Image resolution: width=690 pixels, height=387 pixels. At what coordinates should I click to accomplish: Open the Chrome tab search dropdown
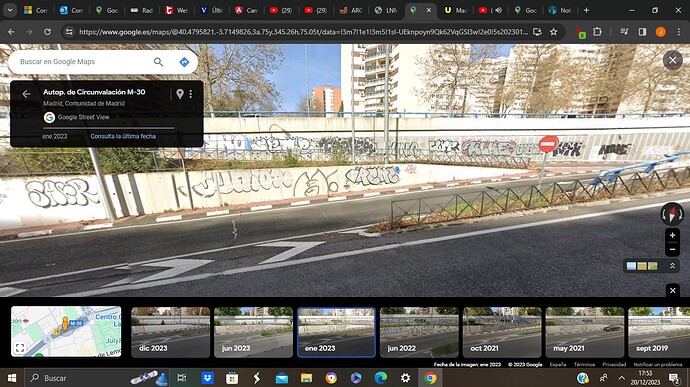[10, 10]
